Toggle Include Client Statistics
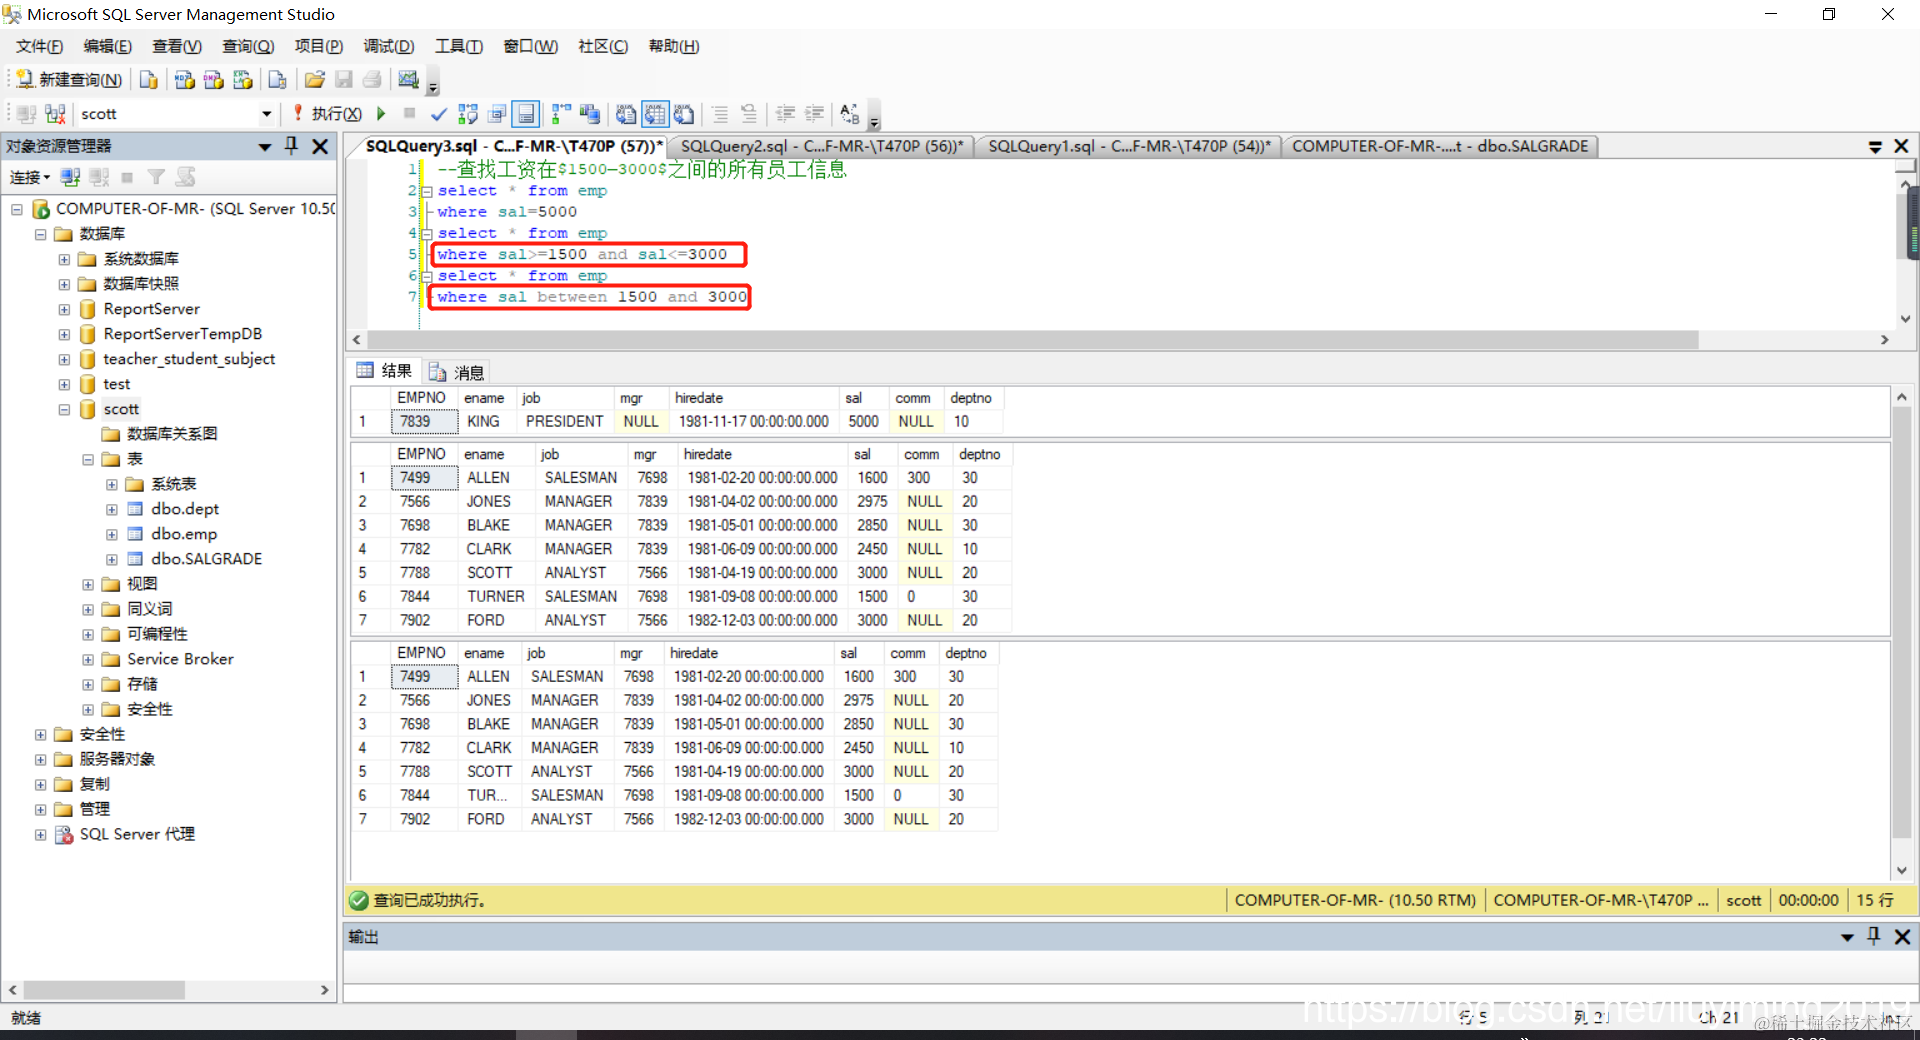The width and height of the screenshot is (1920, 1040). tap(590, 114)
